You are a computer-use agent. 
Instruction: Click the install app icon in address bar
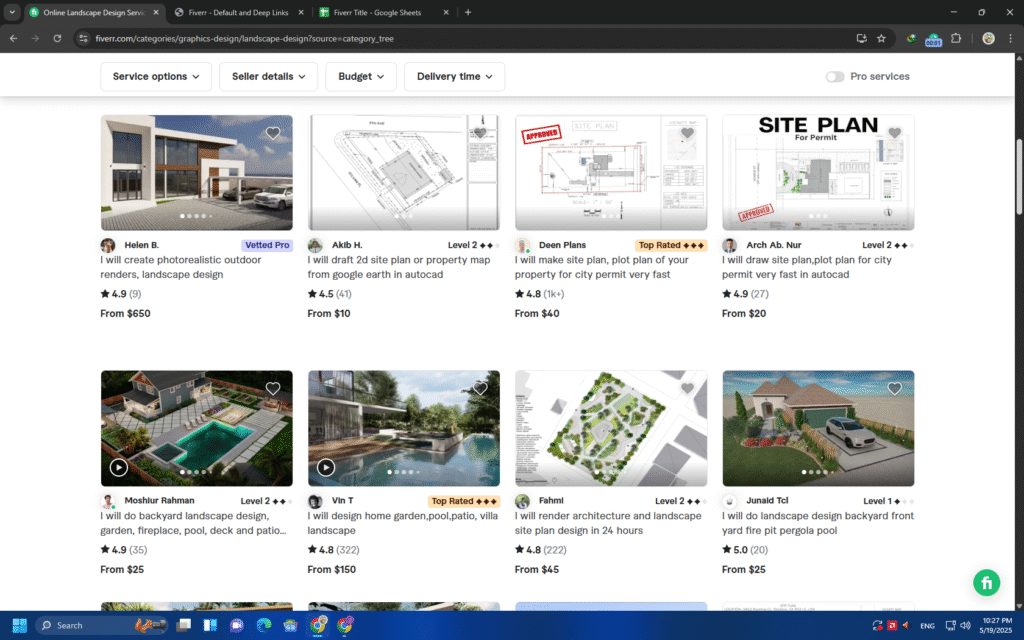(x=861, y=39)
